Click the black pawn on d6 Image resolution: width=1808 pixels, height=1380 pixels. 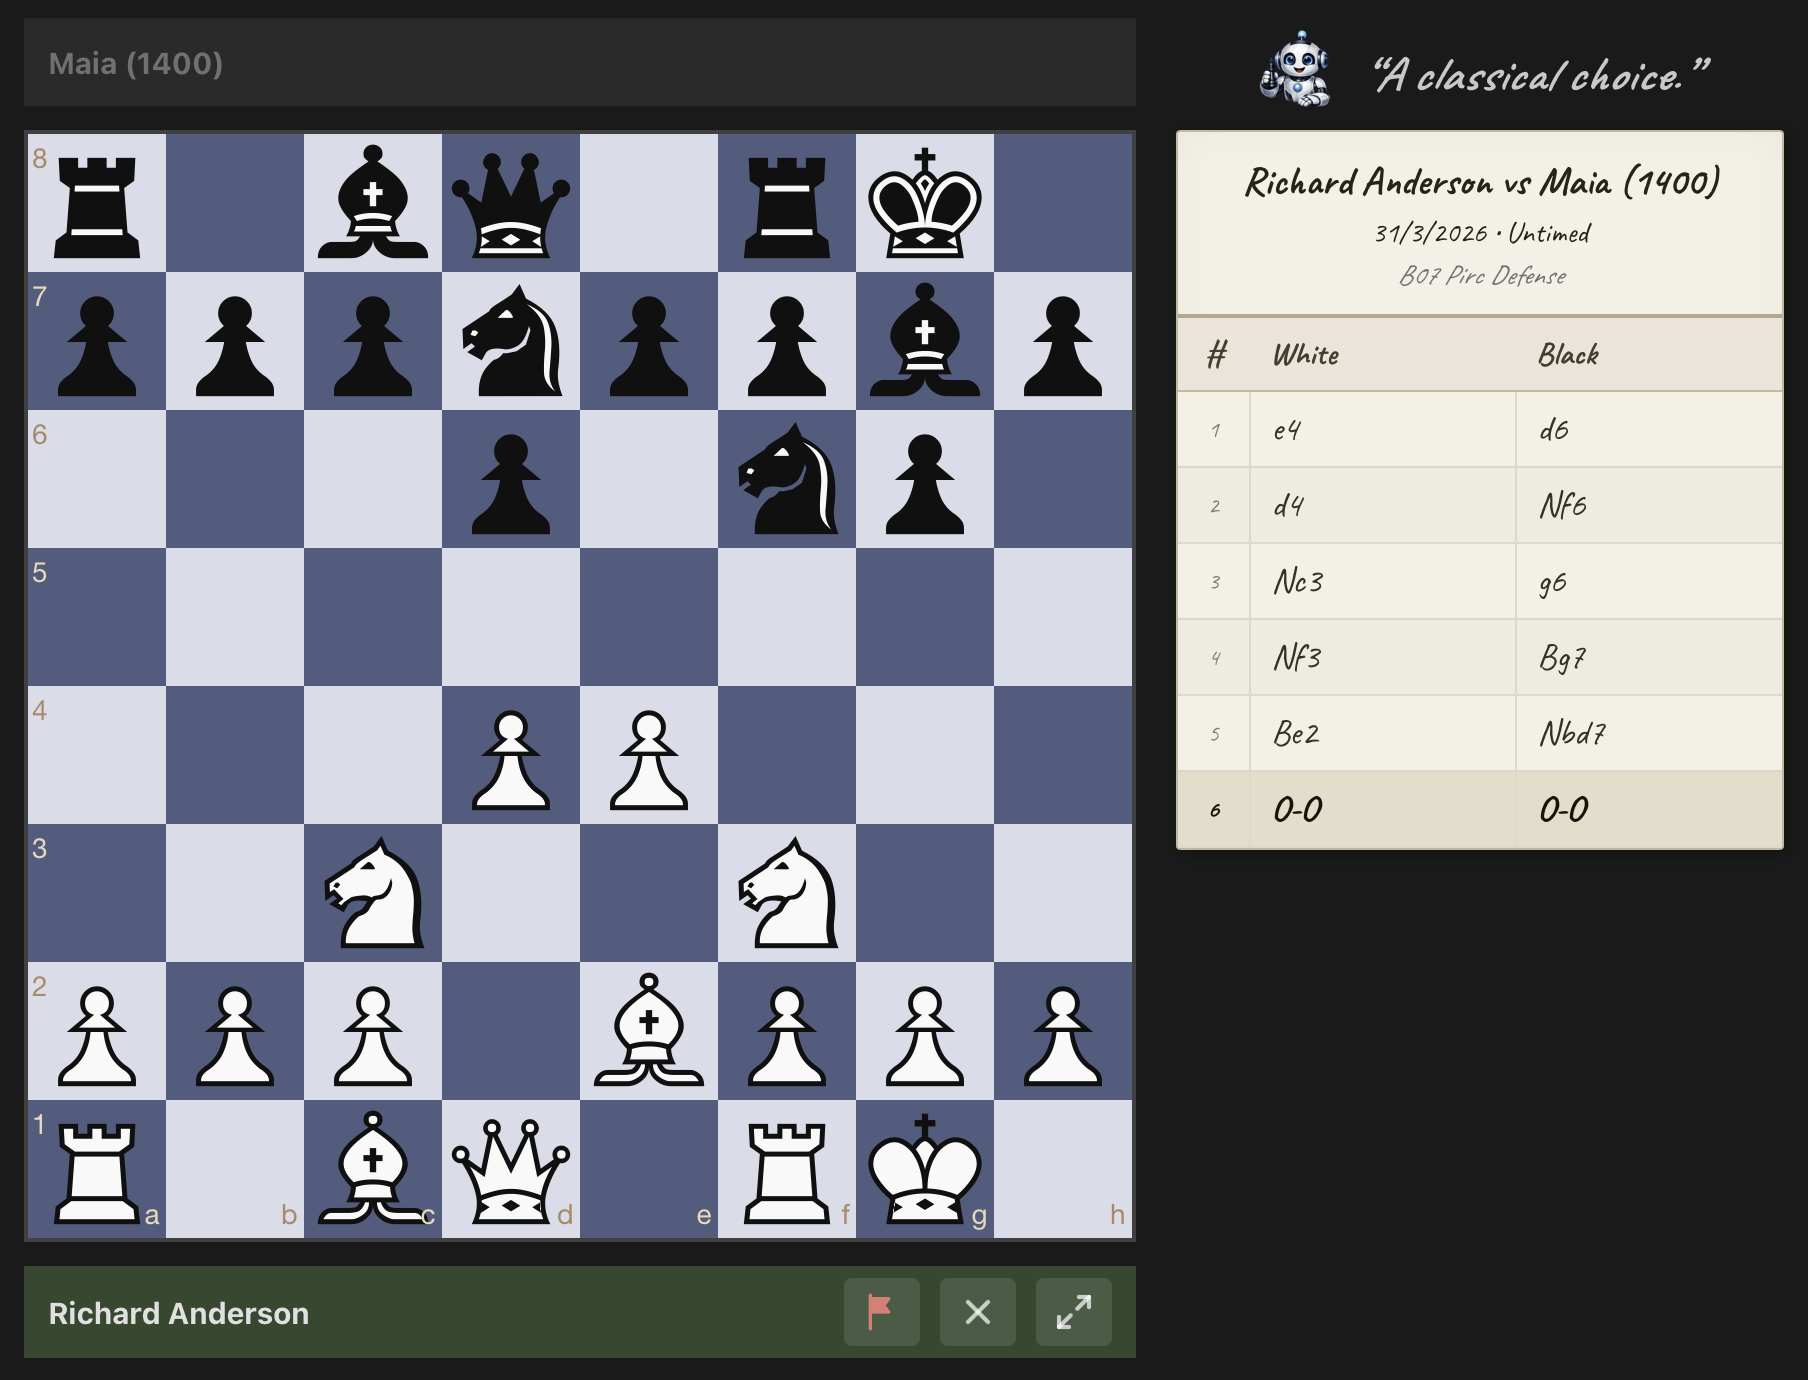point(510,479)
